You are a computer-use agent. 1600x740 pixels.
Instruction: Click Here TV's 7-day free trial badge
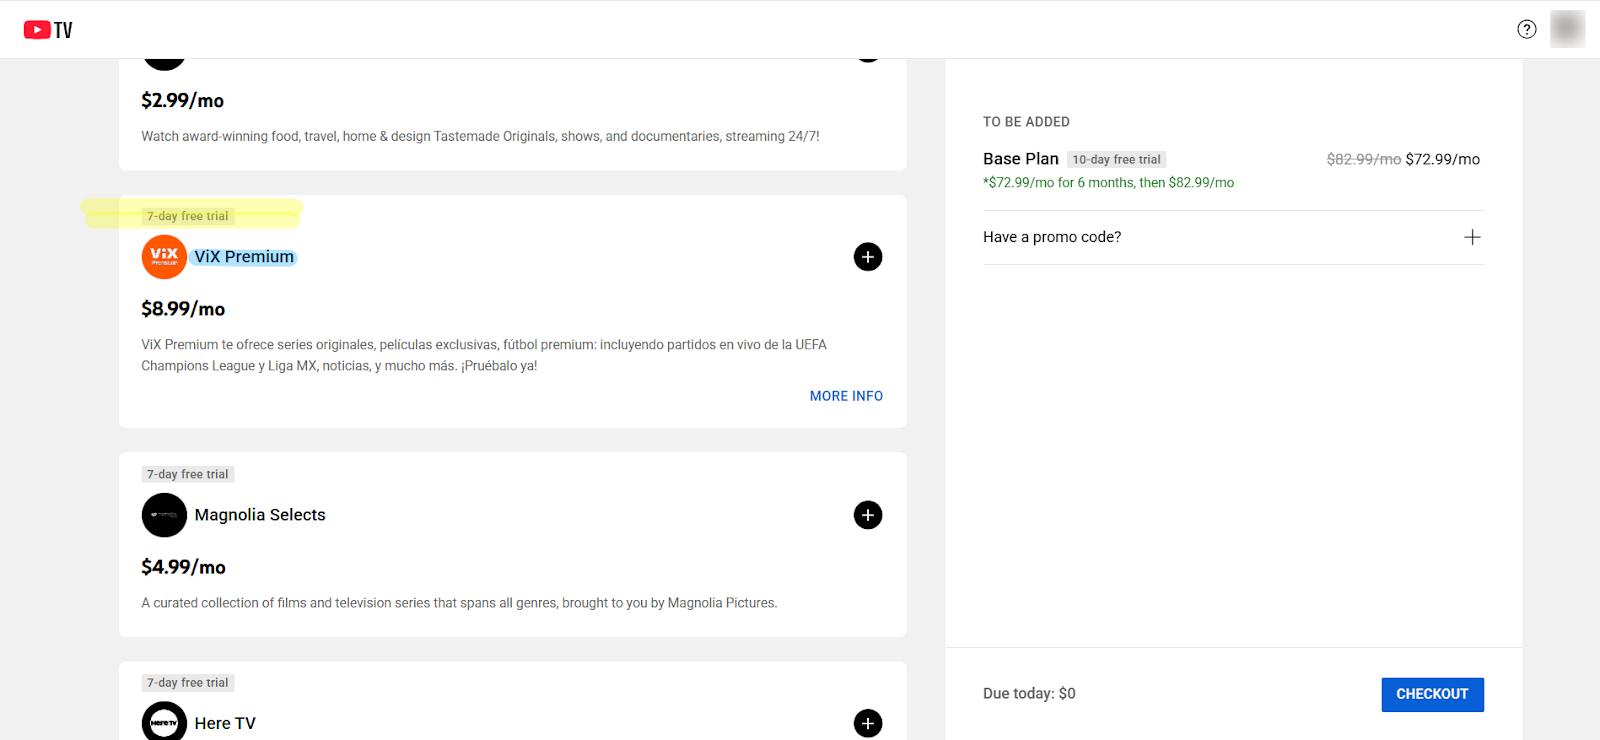[188, 683]
